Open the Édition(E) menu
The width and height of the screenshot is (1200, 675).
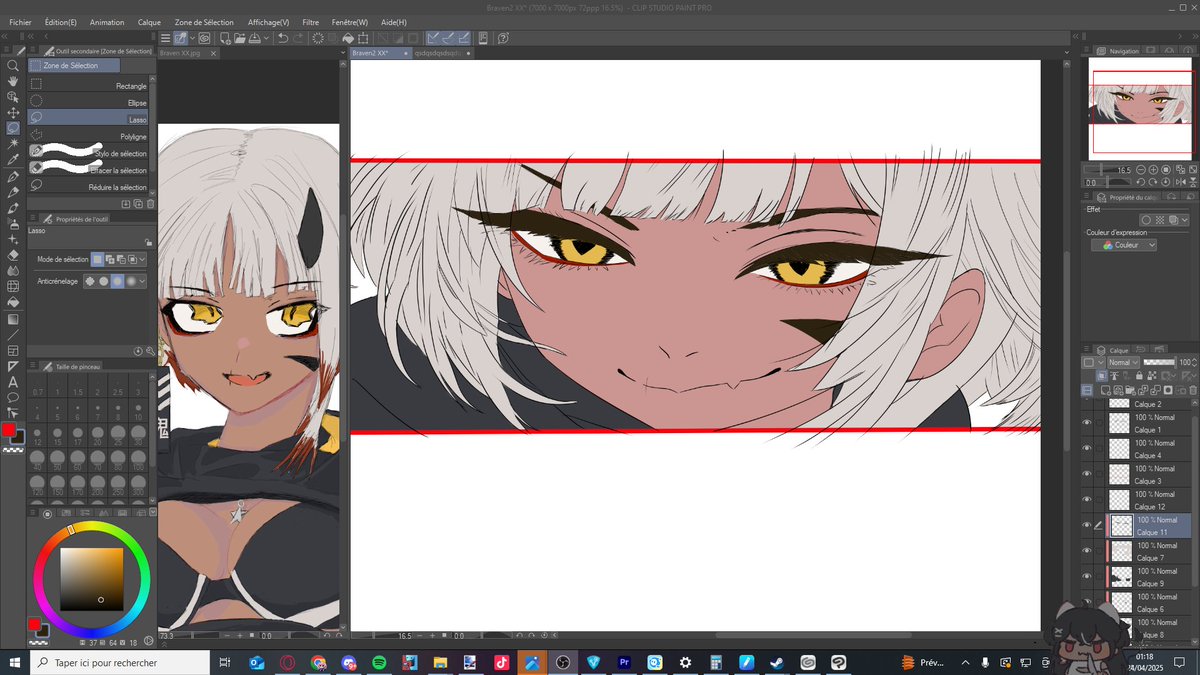click(61, 22)
